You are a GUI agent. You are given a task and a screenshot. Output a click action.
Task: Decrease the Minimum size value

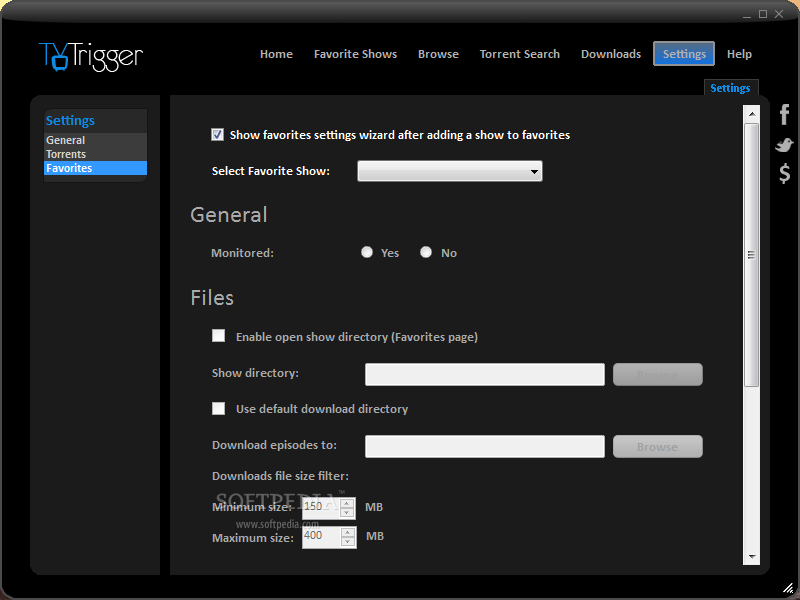tap(347, 513)
